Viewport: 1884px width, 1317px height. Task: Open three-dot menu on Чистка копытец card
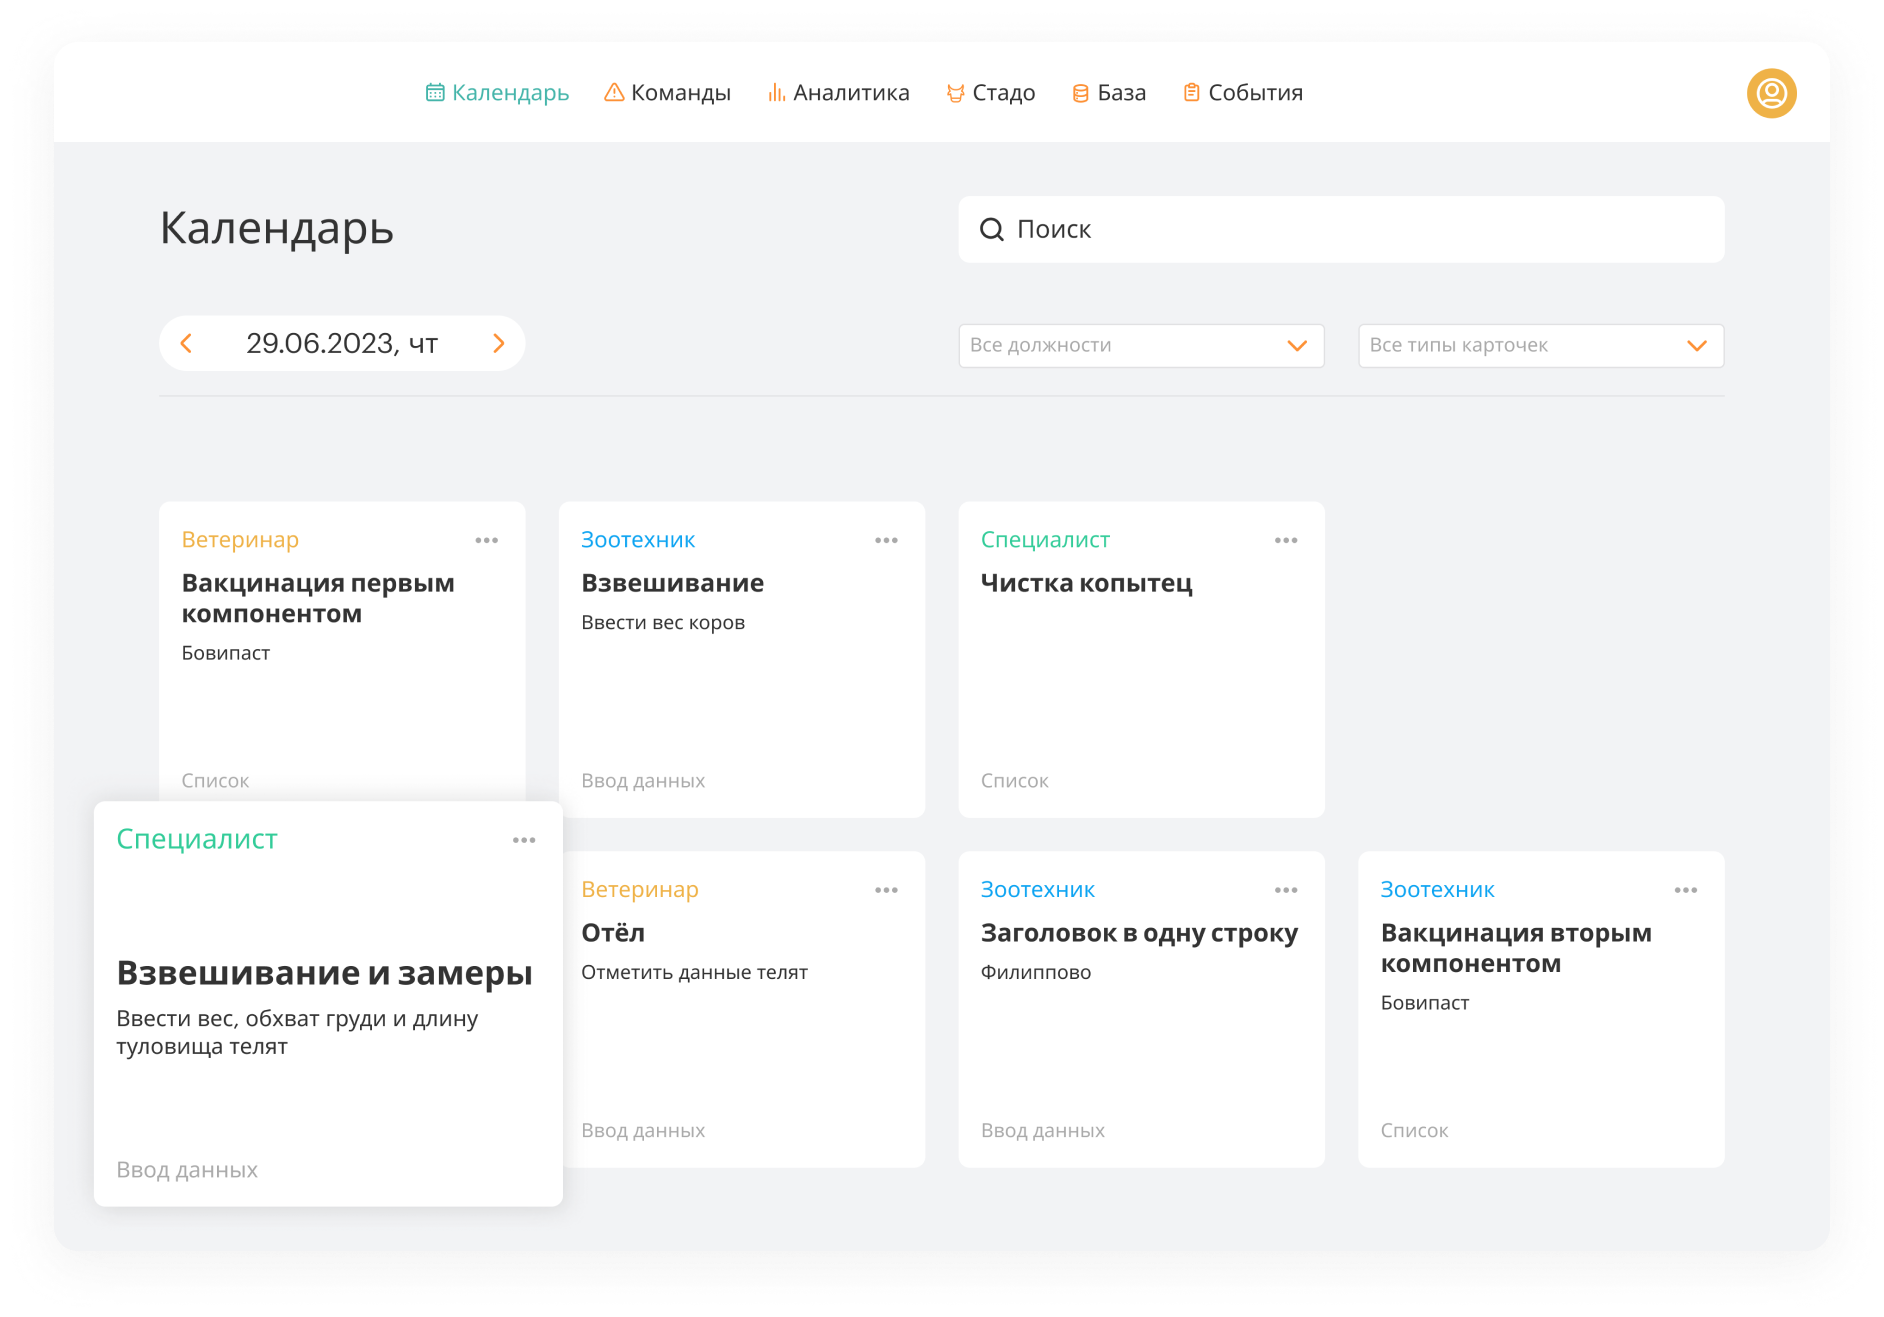1286,541
